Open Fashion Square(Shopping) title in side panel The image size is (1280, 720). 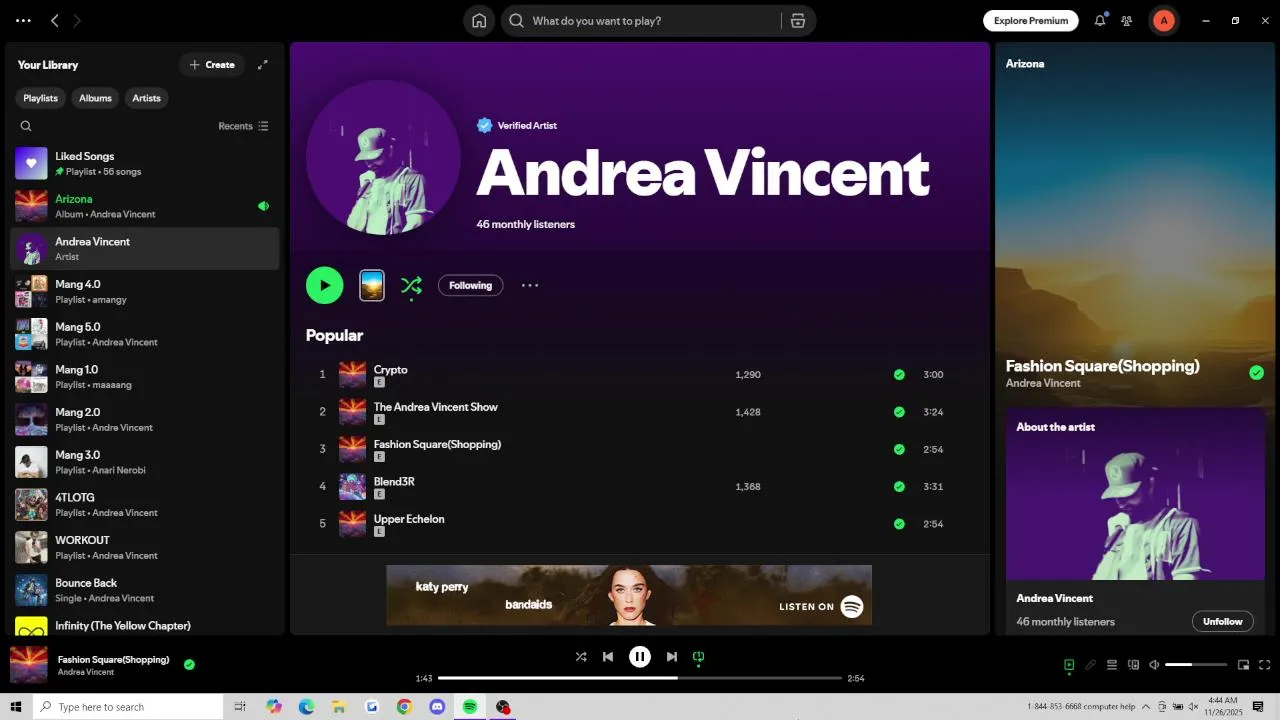click(1102, 366)
